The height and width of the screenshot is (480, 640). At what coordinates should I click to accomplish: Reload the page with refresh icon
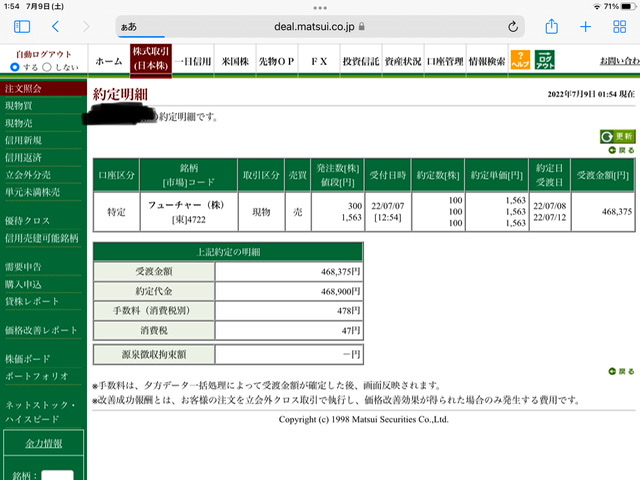[513, 27]
